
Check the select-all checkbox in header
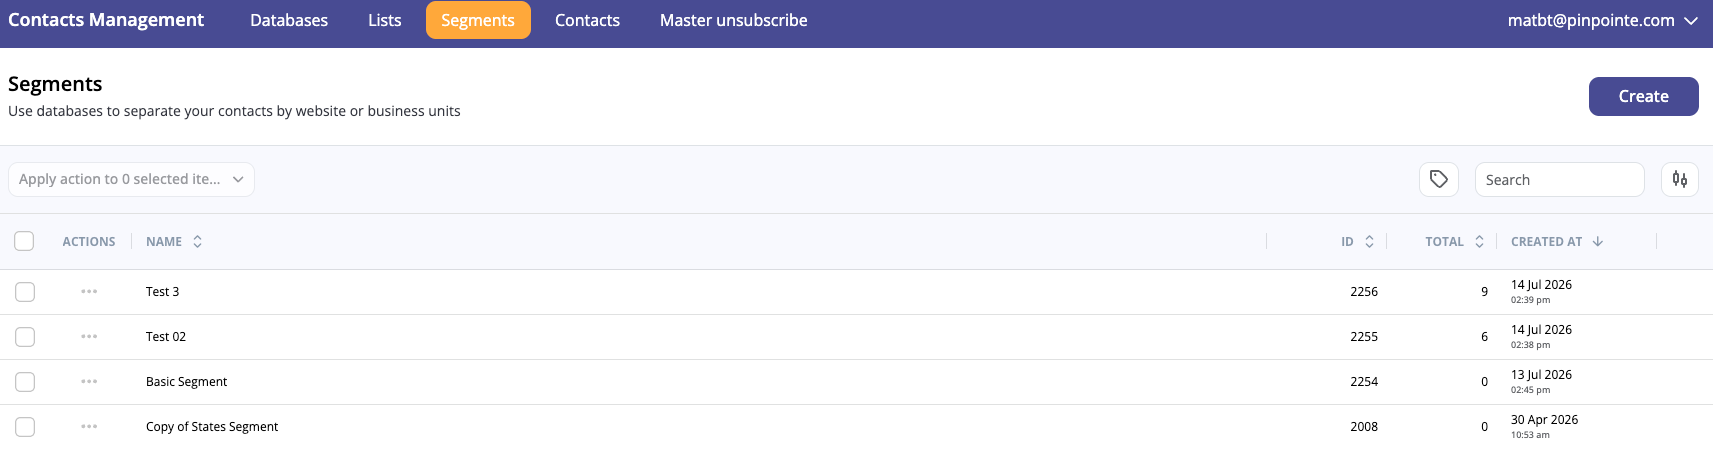[24, 241]
